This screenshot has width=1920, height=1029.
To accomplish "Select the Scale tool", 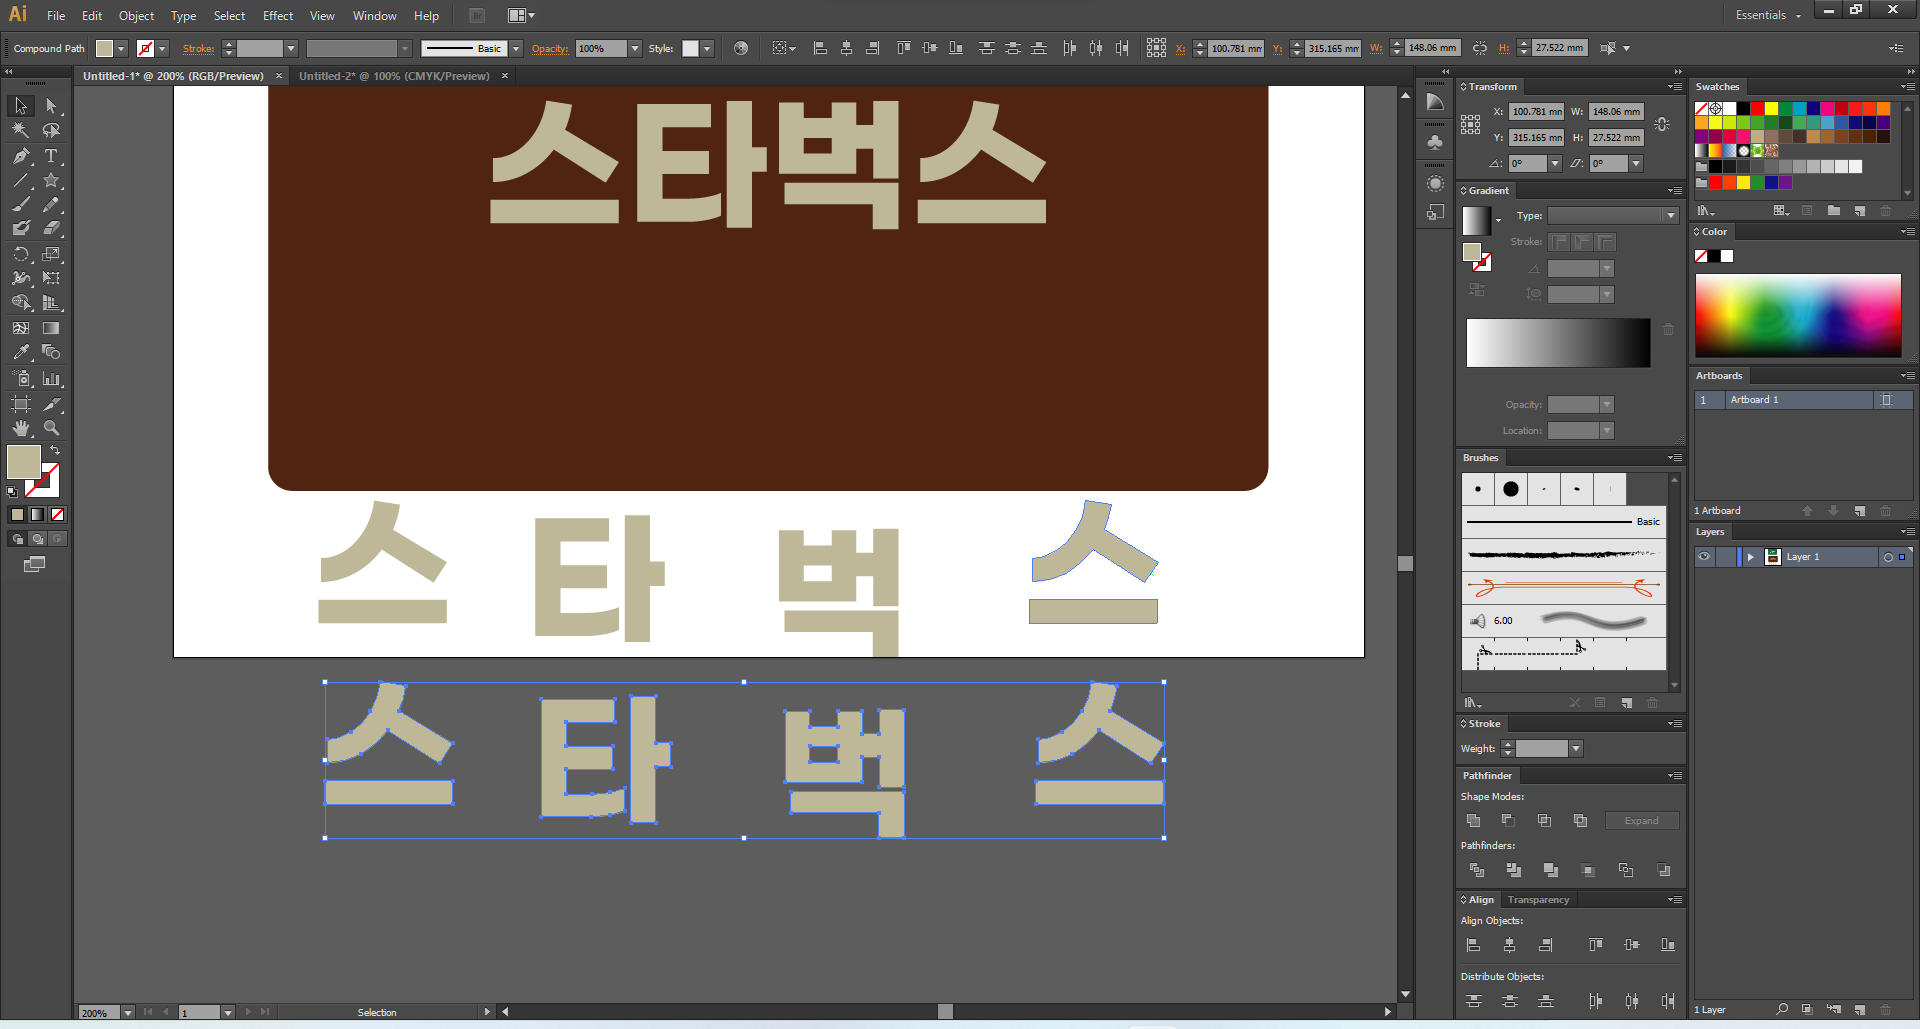I will [51, 254].
